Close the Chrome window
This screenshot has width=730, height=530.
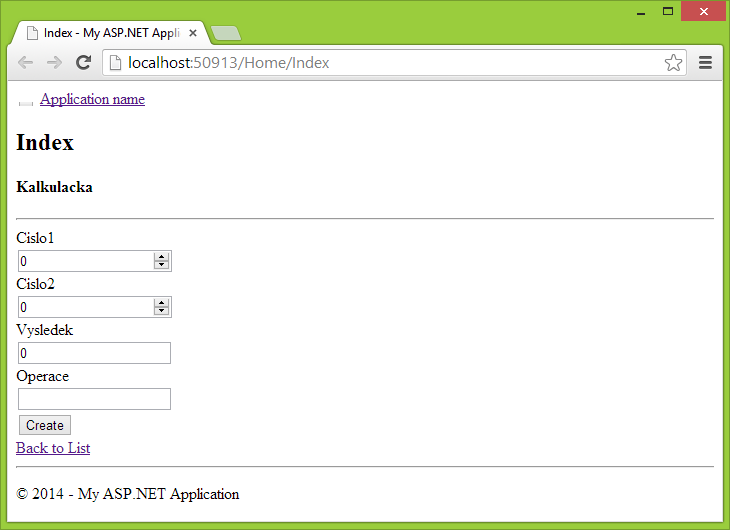click(x=704, y=12)
